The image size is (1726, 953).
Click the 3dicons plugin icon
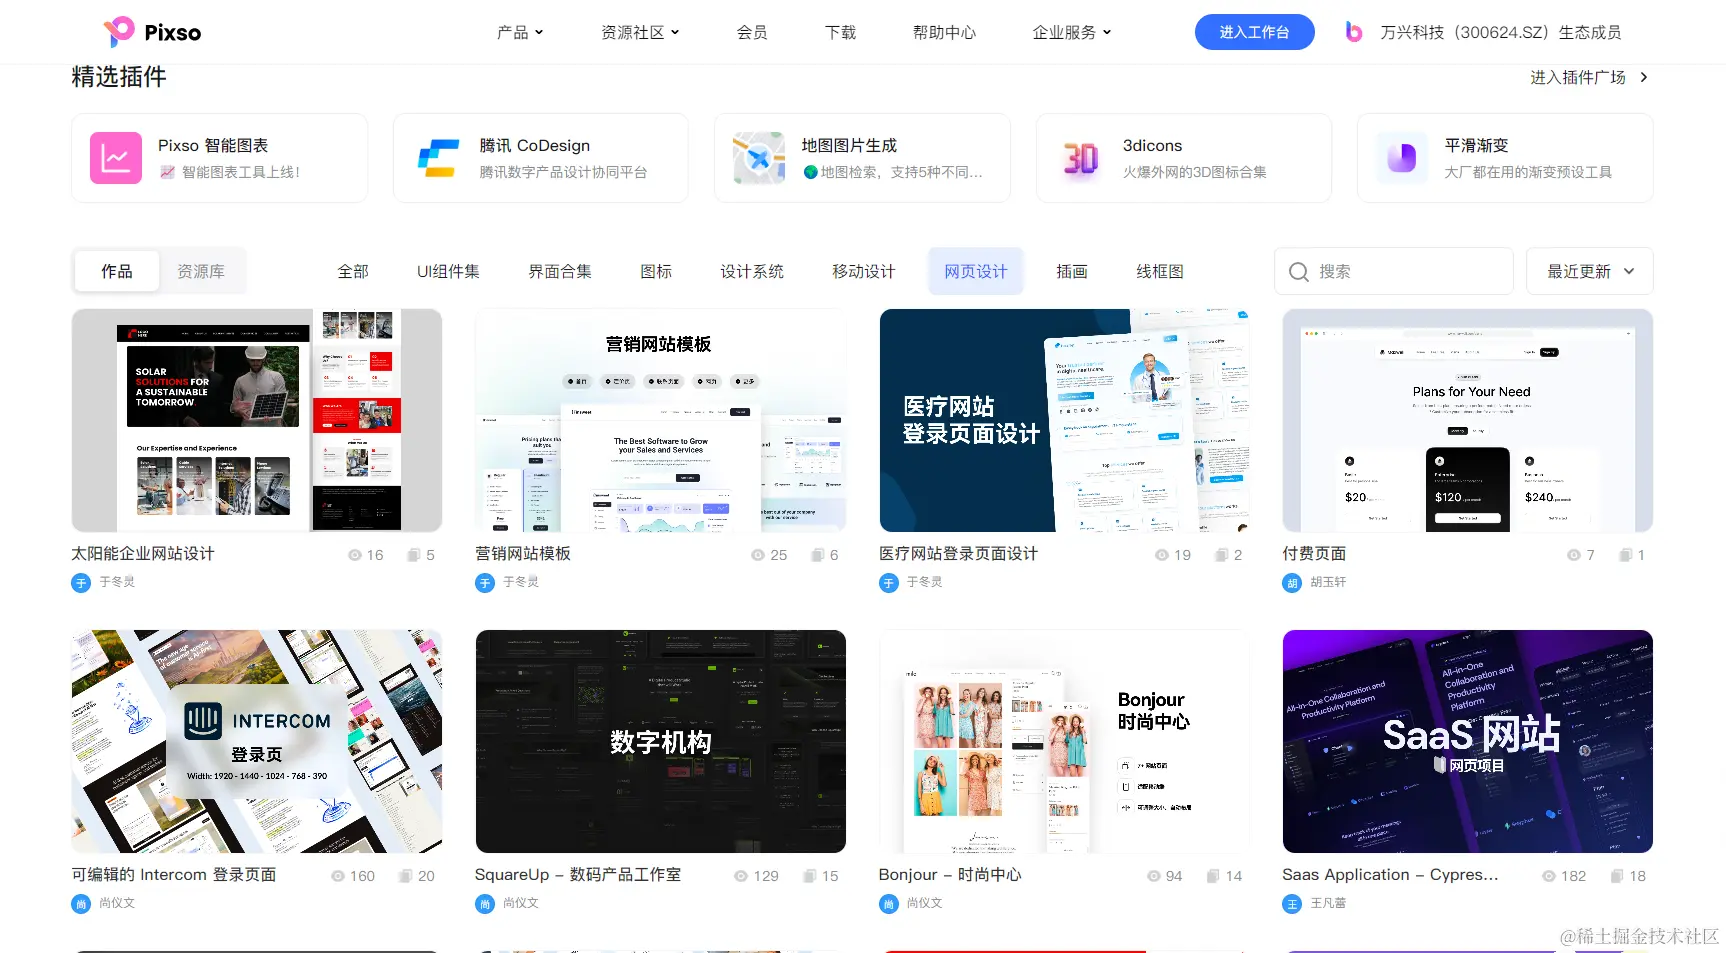(1078, 157)
